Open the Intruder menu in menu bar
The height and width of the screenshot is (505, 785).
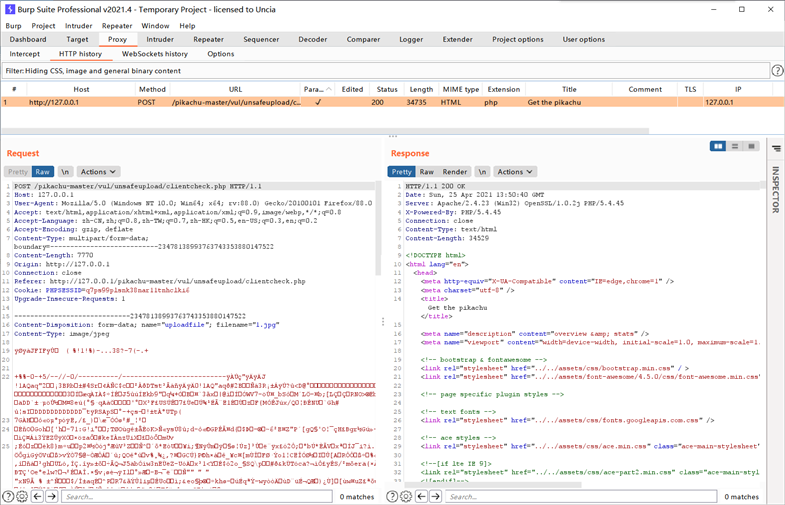click(x=78, y=26)
